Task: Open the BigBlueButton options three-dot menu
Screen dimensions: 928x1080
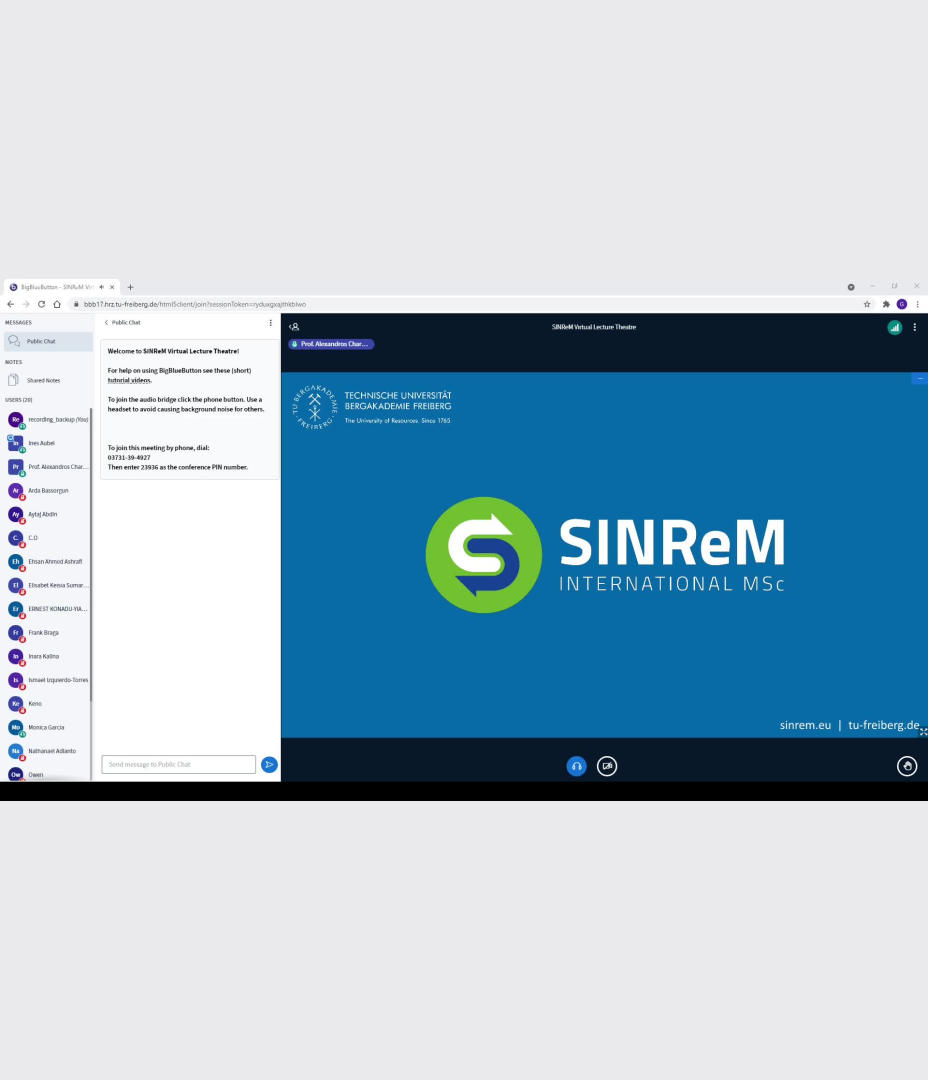Action: pos(915,328)
